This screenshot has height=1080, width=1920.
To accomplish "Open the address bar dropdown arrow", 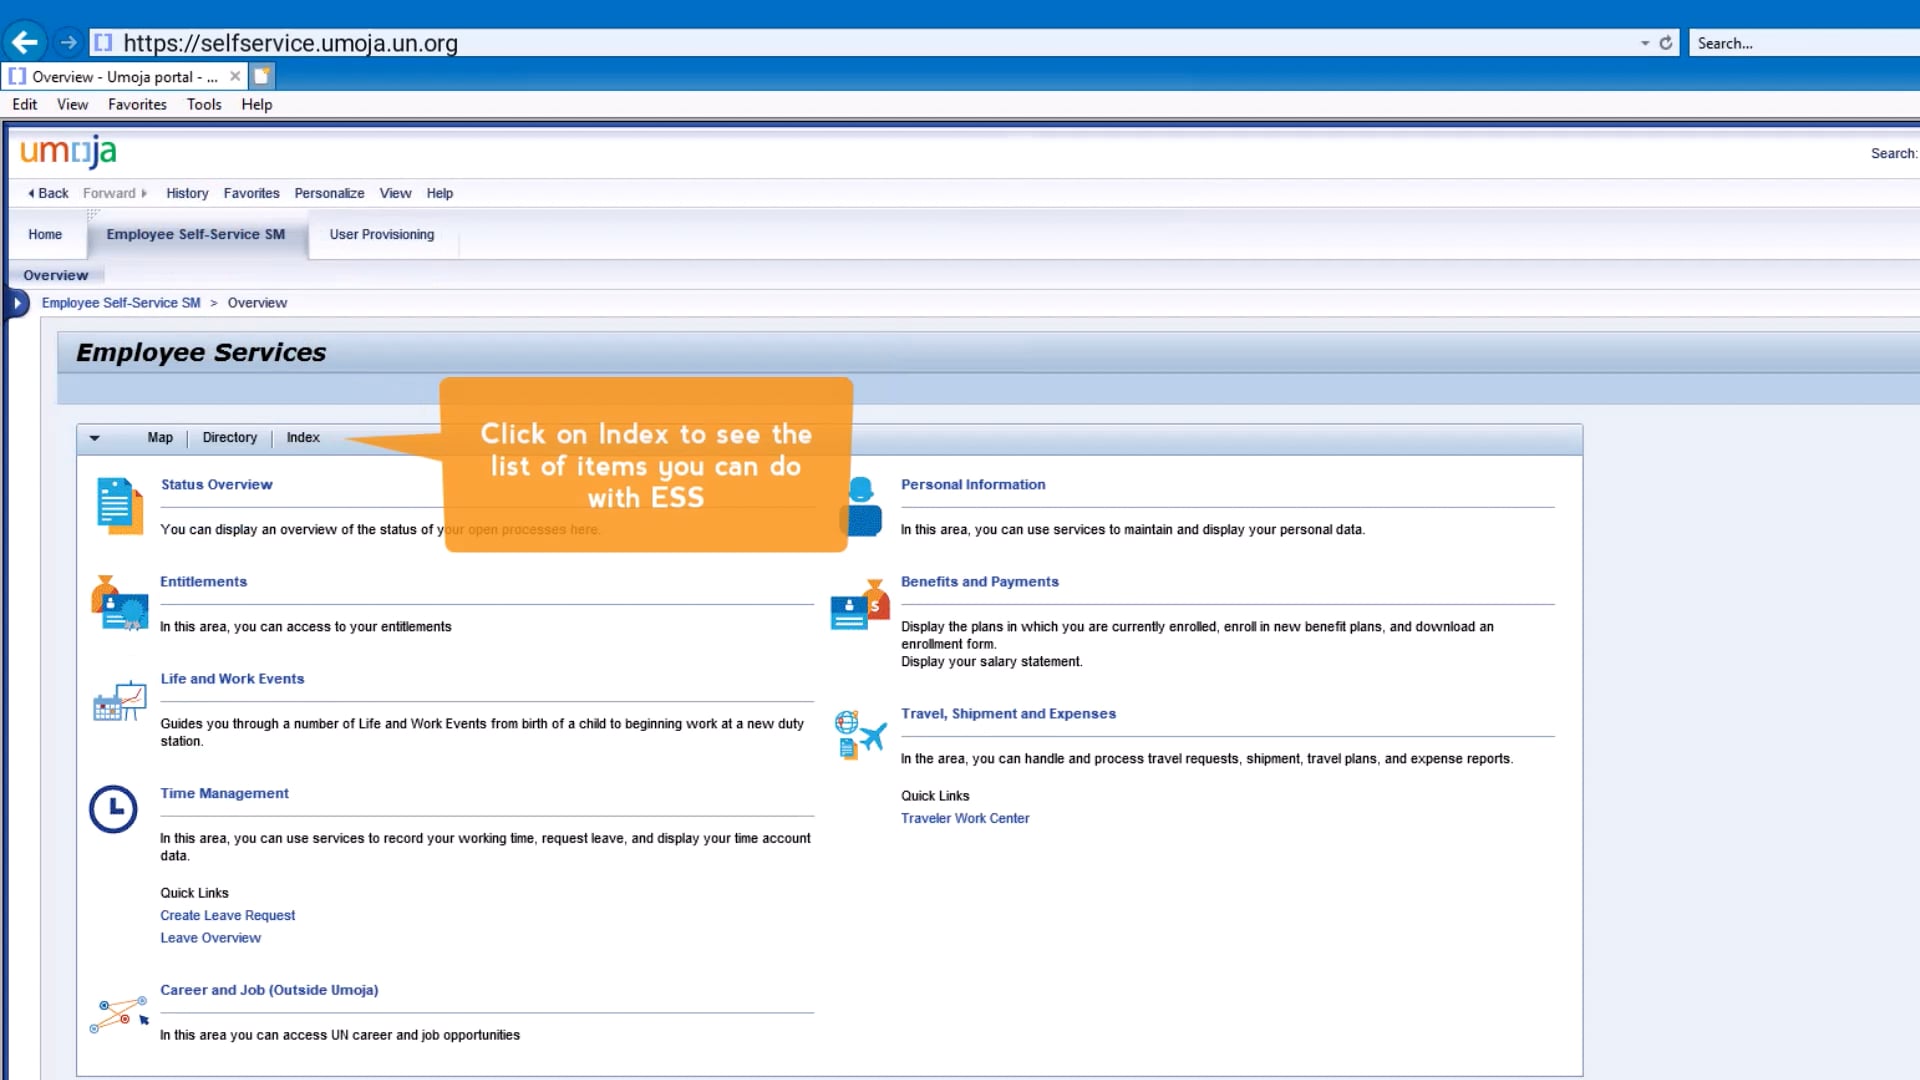I will 1643,43.
